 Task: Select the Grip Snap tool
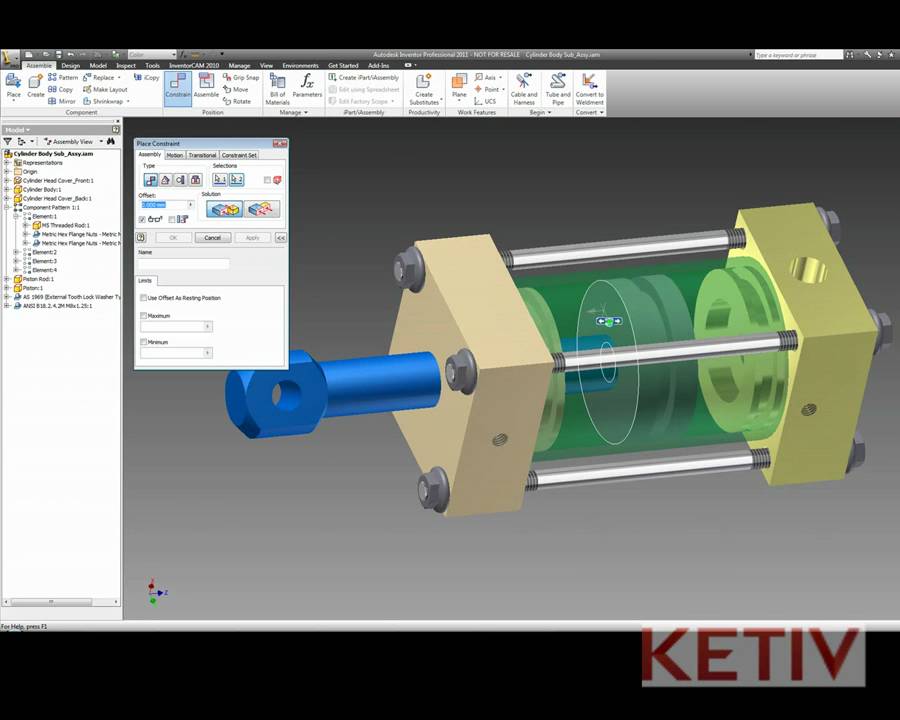click(241, 77)
